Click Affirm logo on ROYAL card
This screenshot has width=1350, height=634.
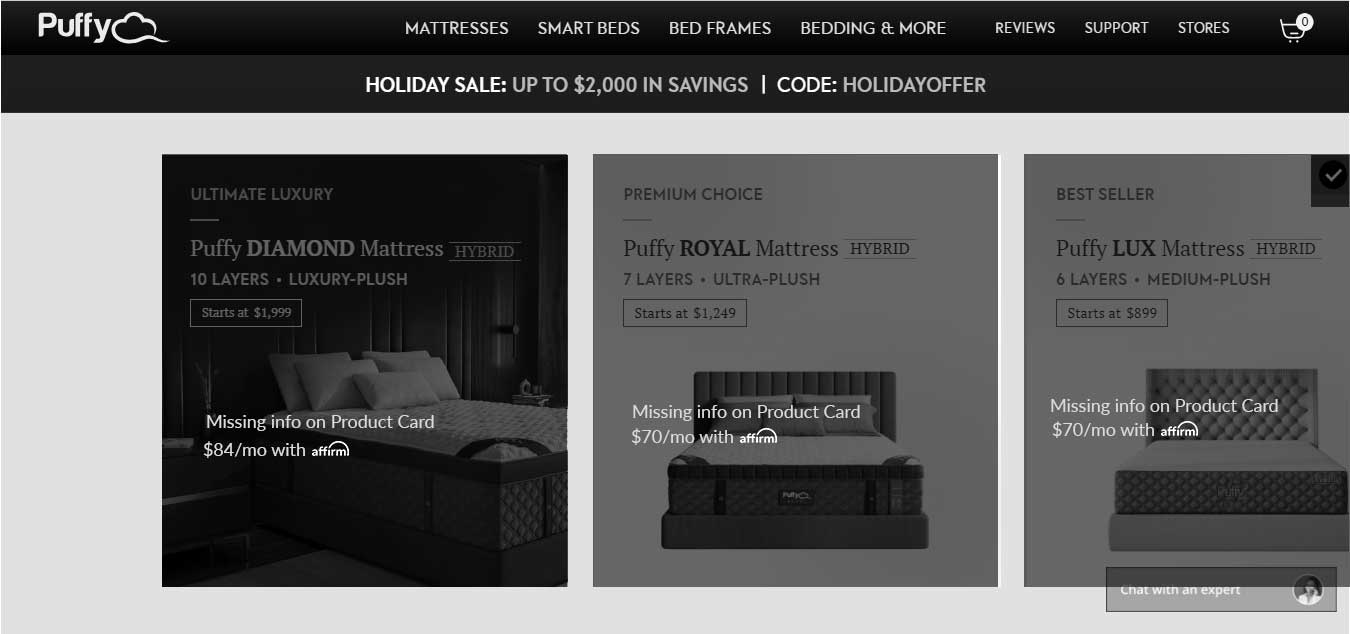(x=758, y=437)
